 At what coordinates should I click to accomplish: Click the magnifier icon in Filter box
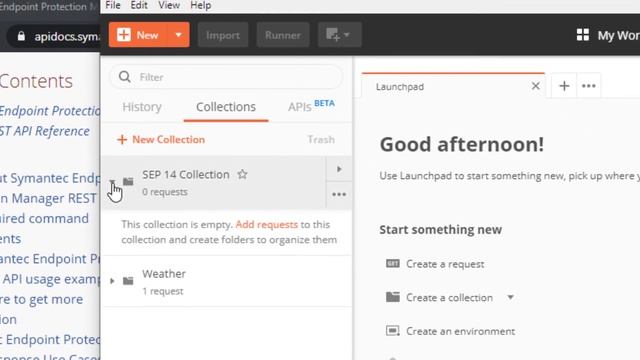pyautogui.click(x=124, y=77)
